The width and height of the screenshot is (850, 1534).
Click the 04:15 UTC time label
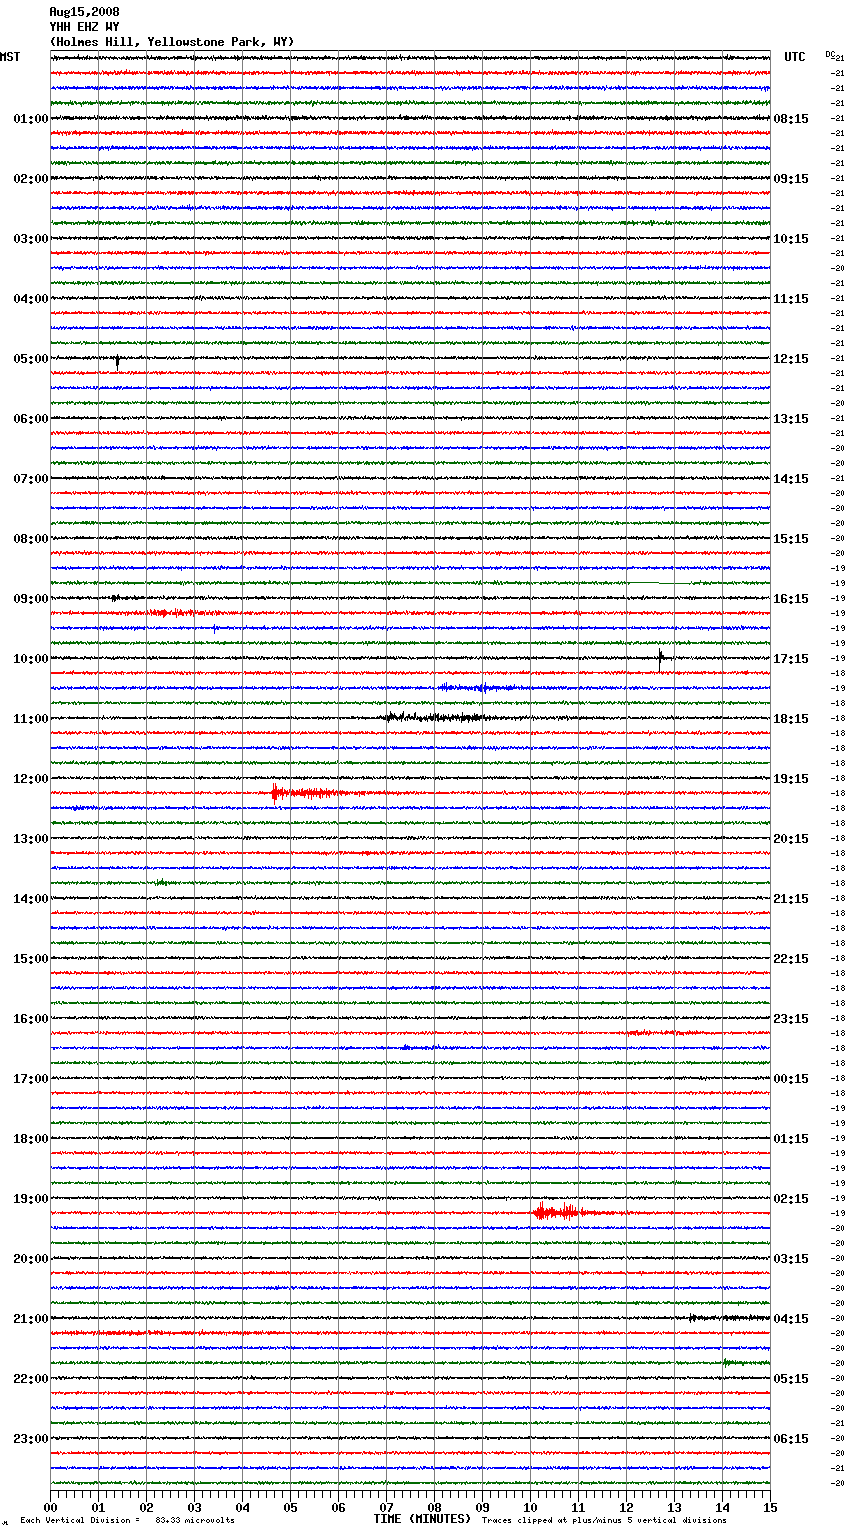click(x=791, y=1319)
